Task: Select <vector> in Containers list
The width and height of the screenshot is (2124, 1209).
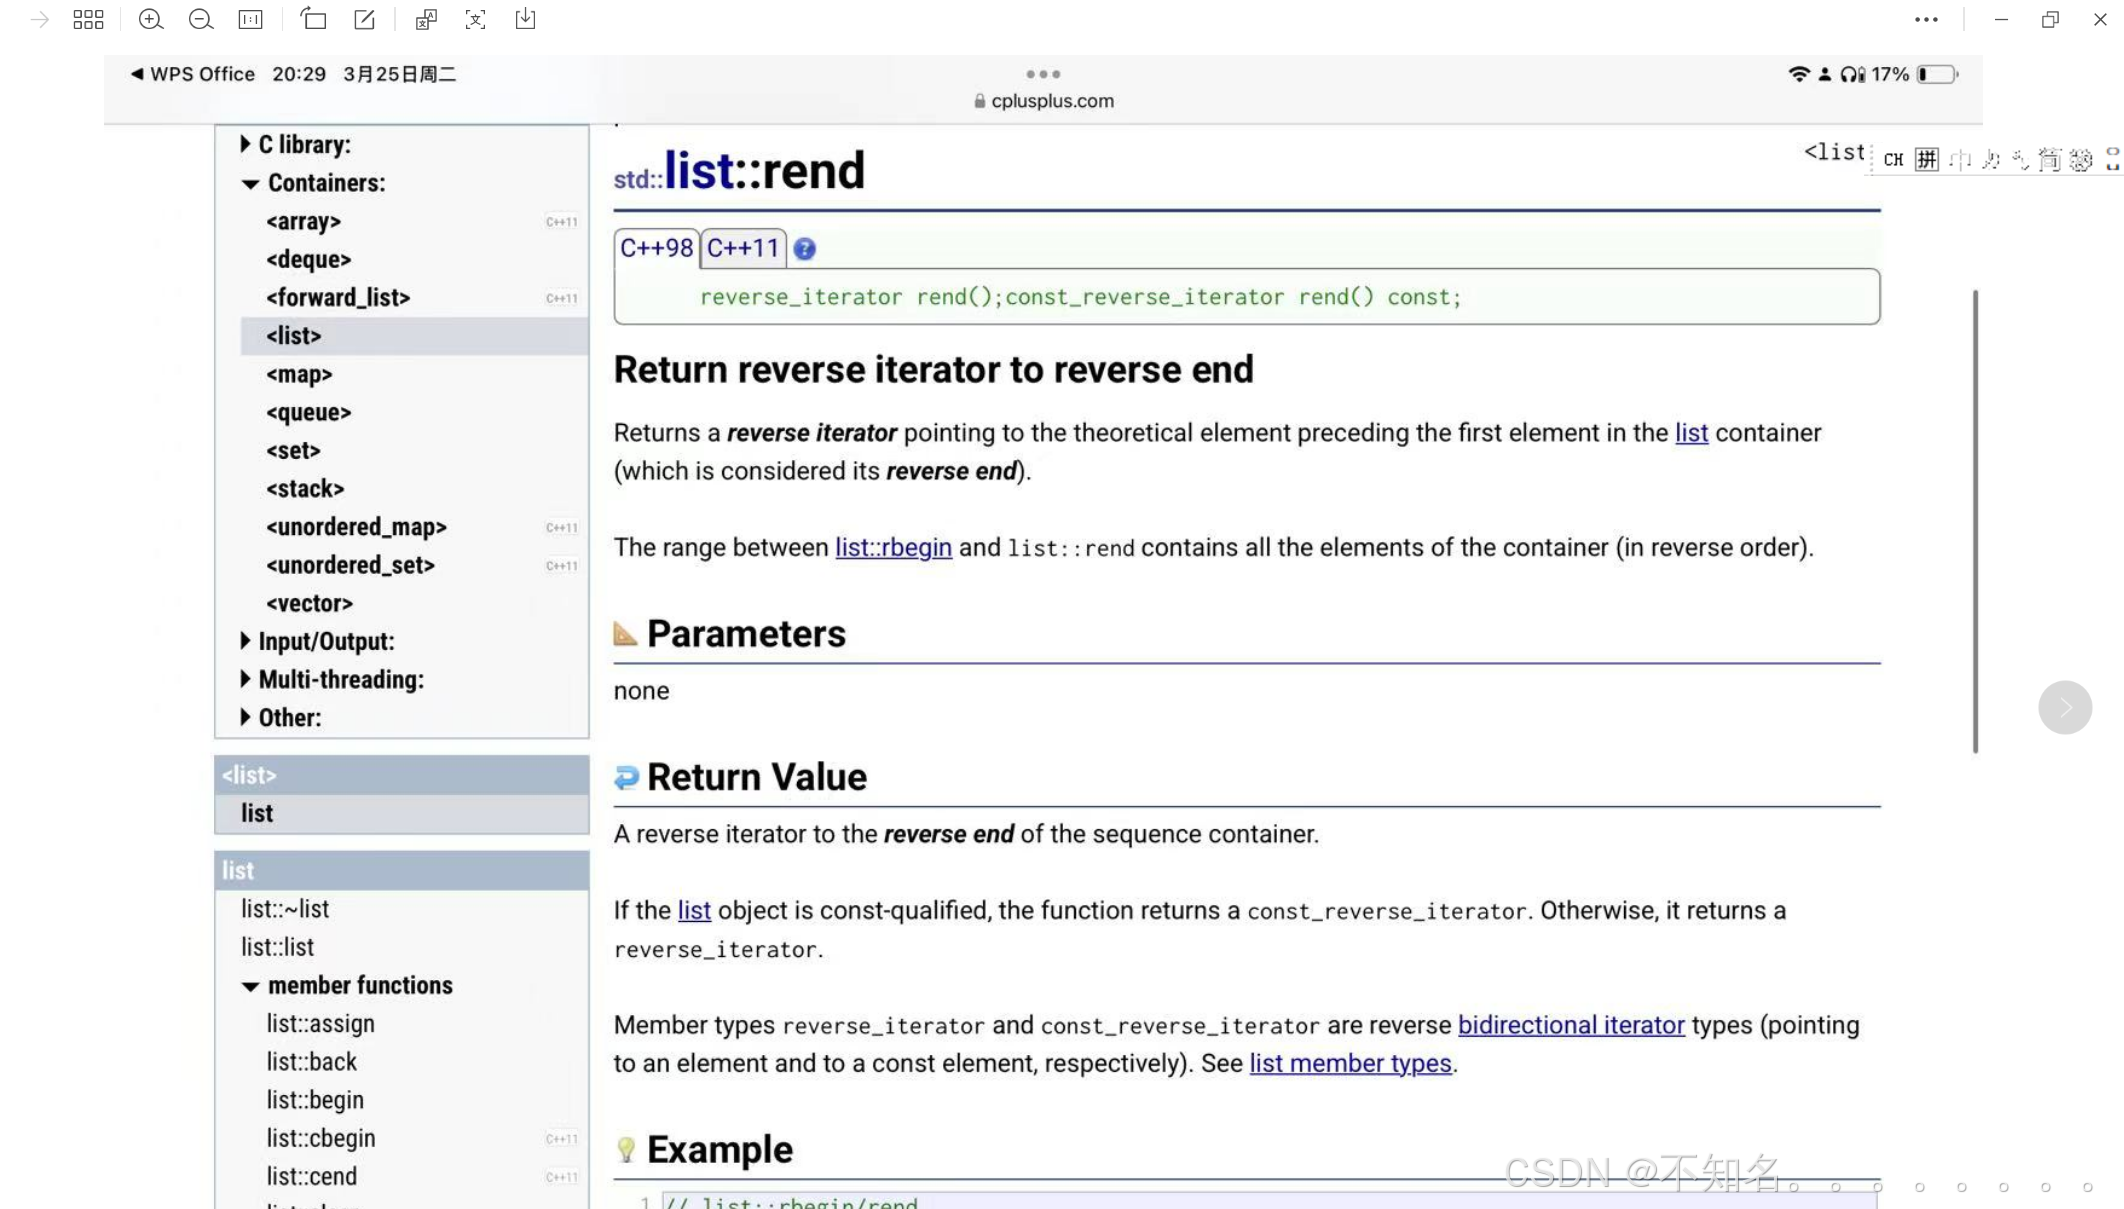Action: click(309, 603)
